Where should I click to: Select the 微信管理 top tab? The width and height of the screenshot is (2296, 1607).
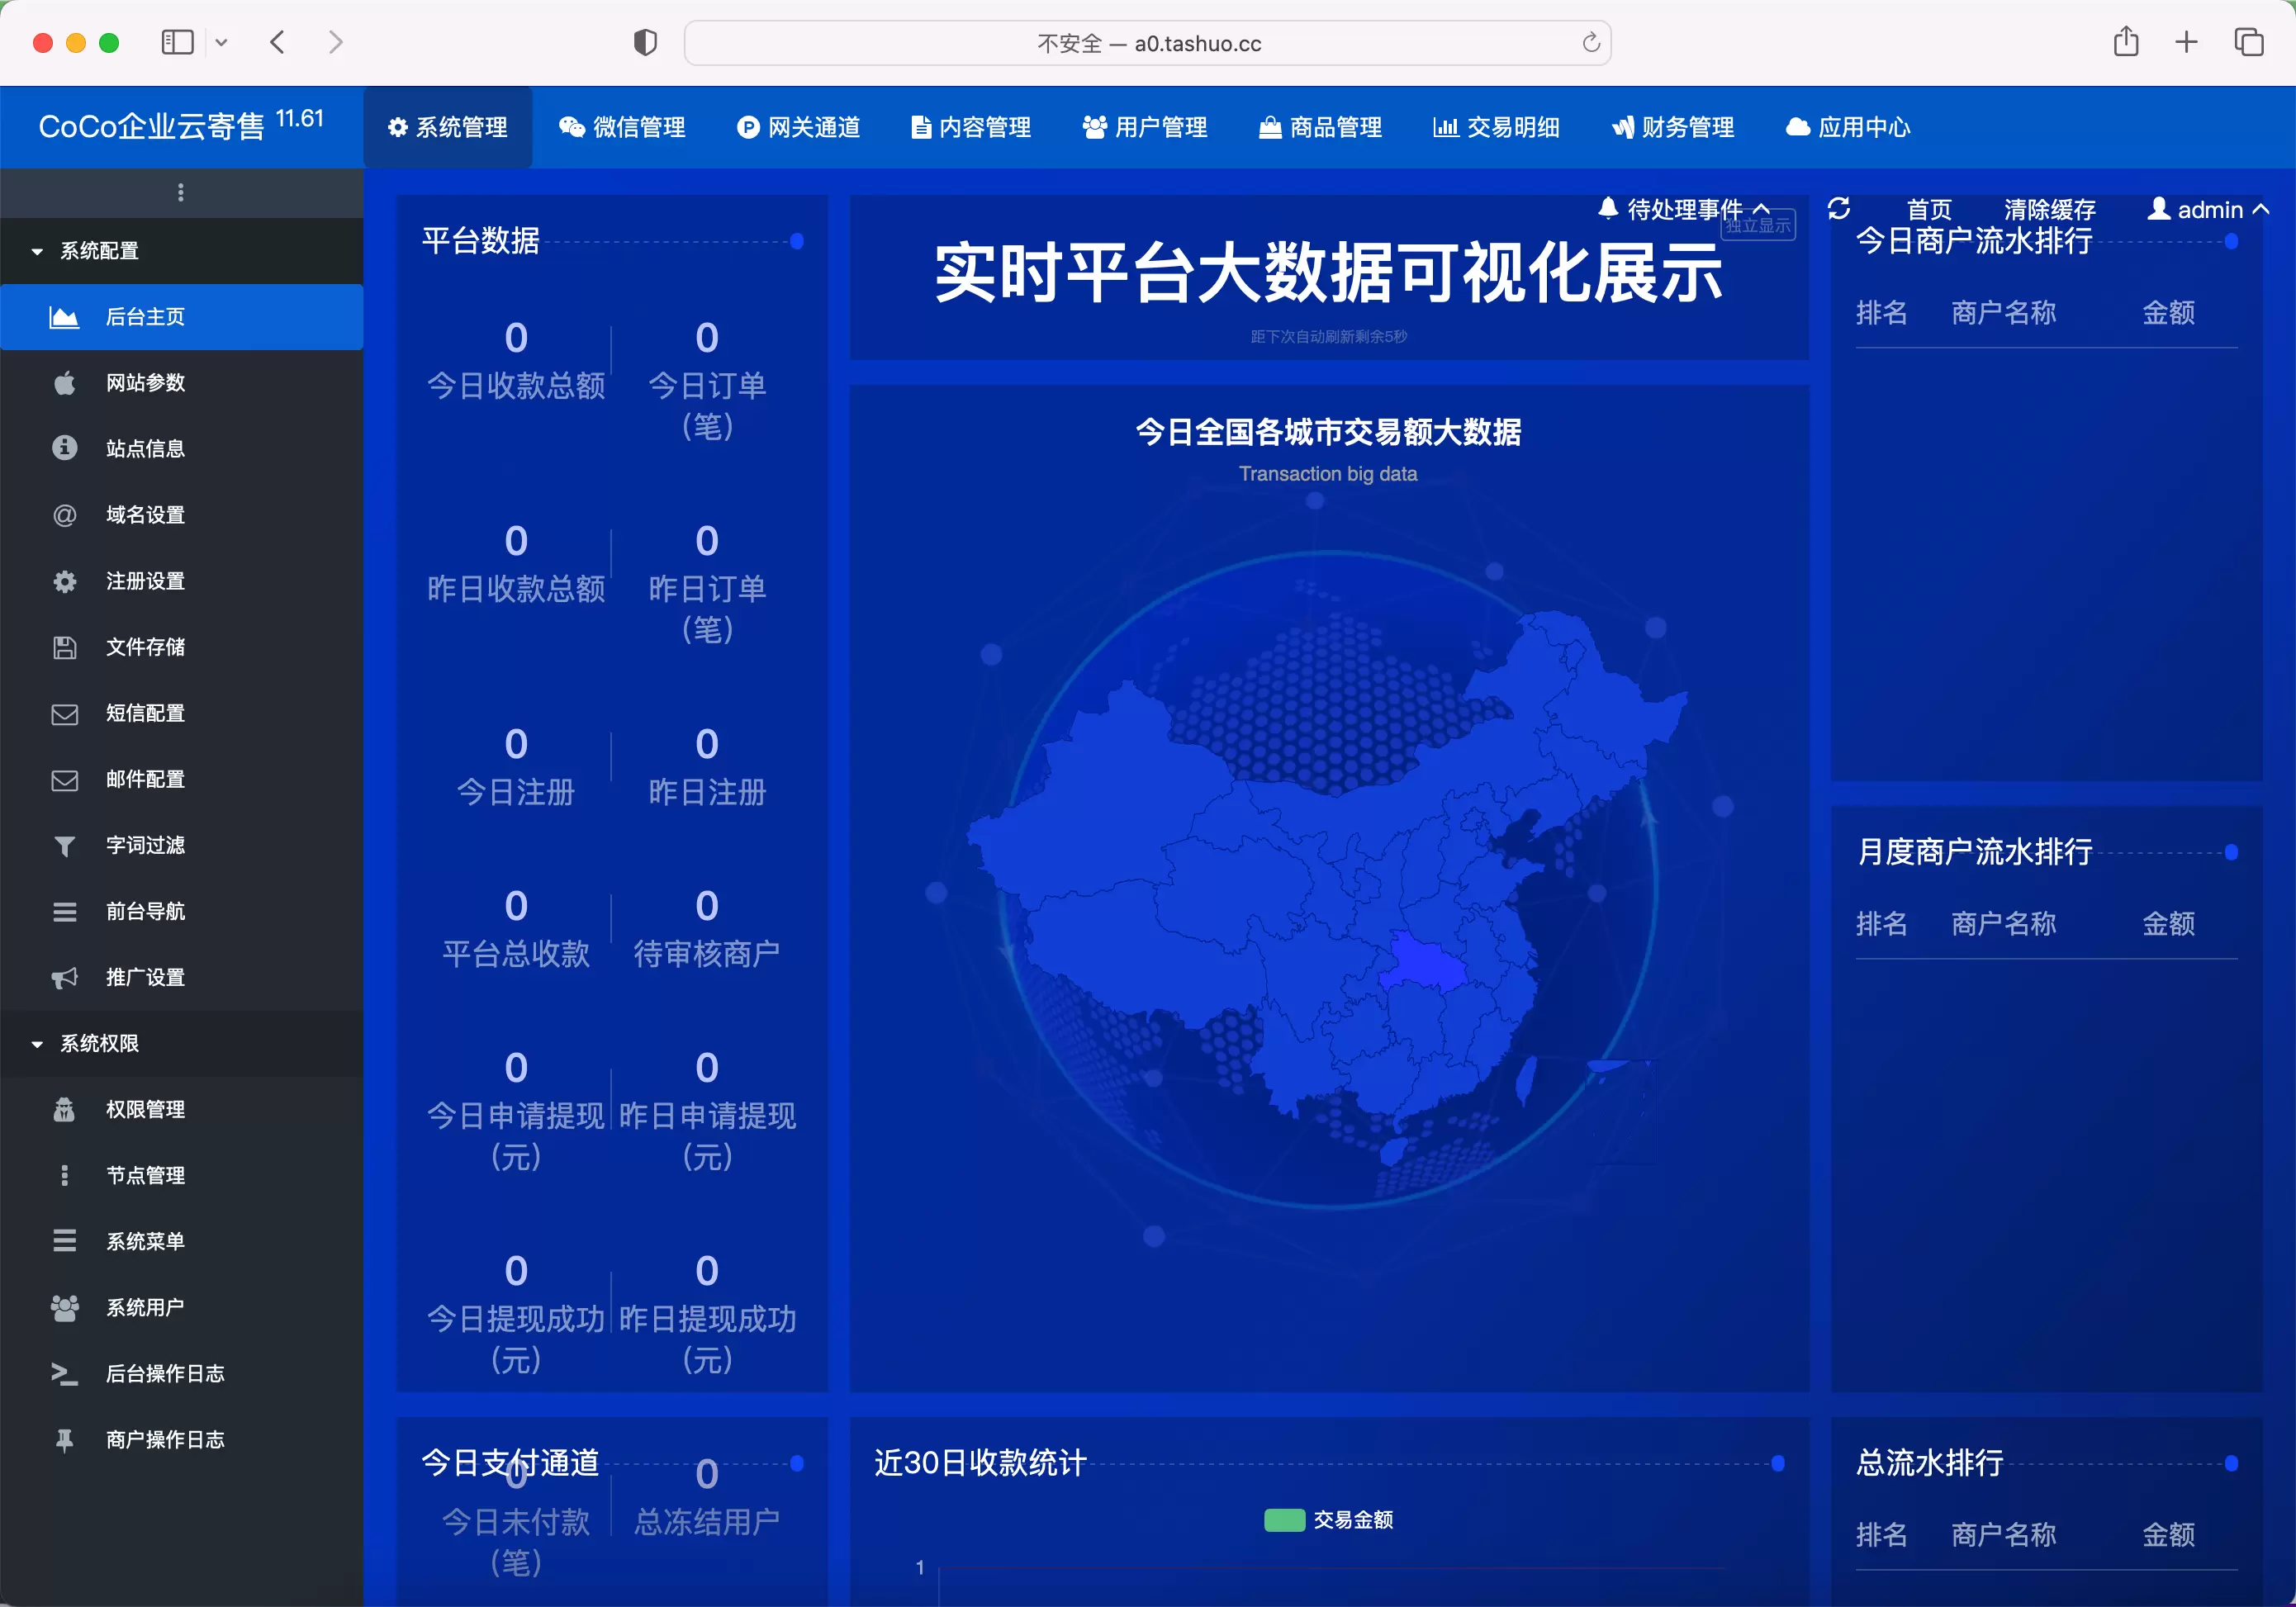pyautogui.click(x=622, y=127)
